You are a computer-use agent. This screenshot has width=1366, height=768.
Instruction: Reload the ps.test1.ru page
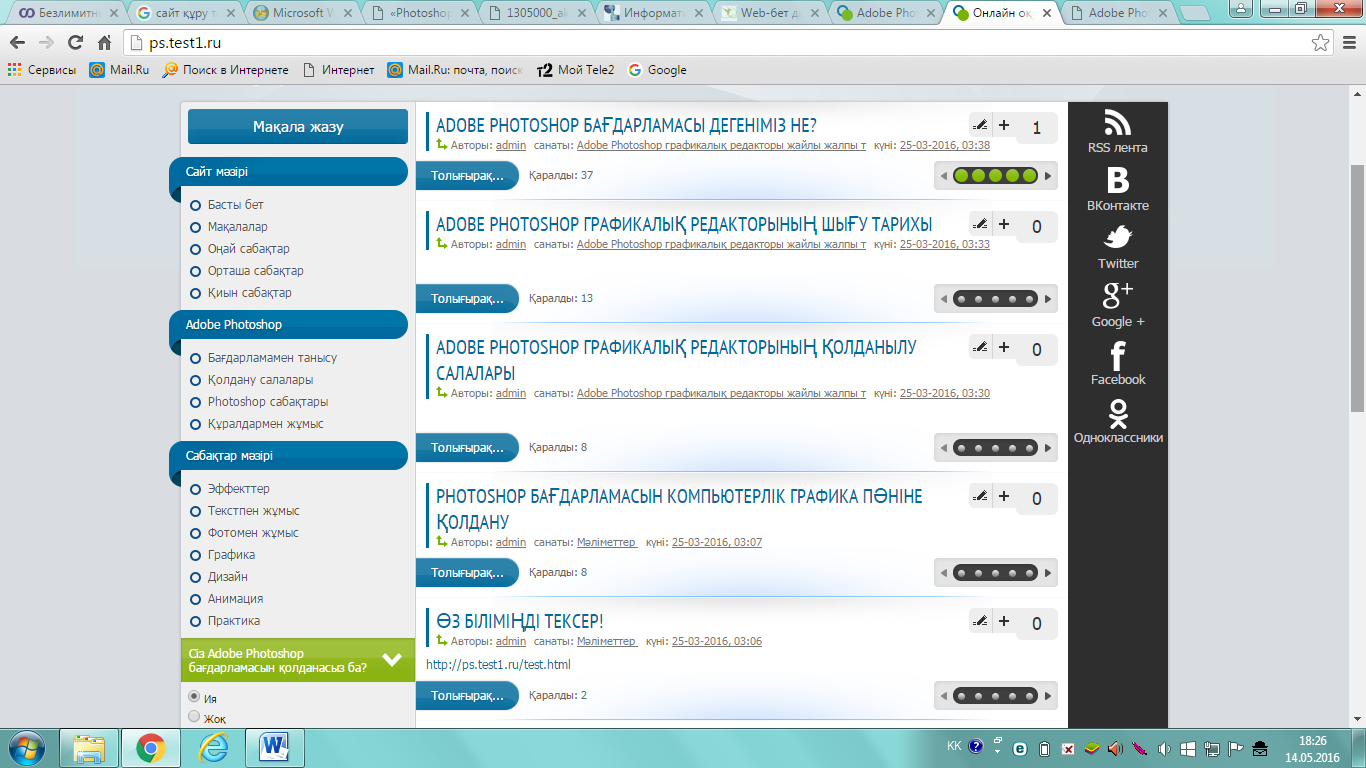(x=75, y=43)
